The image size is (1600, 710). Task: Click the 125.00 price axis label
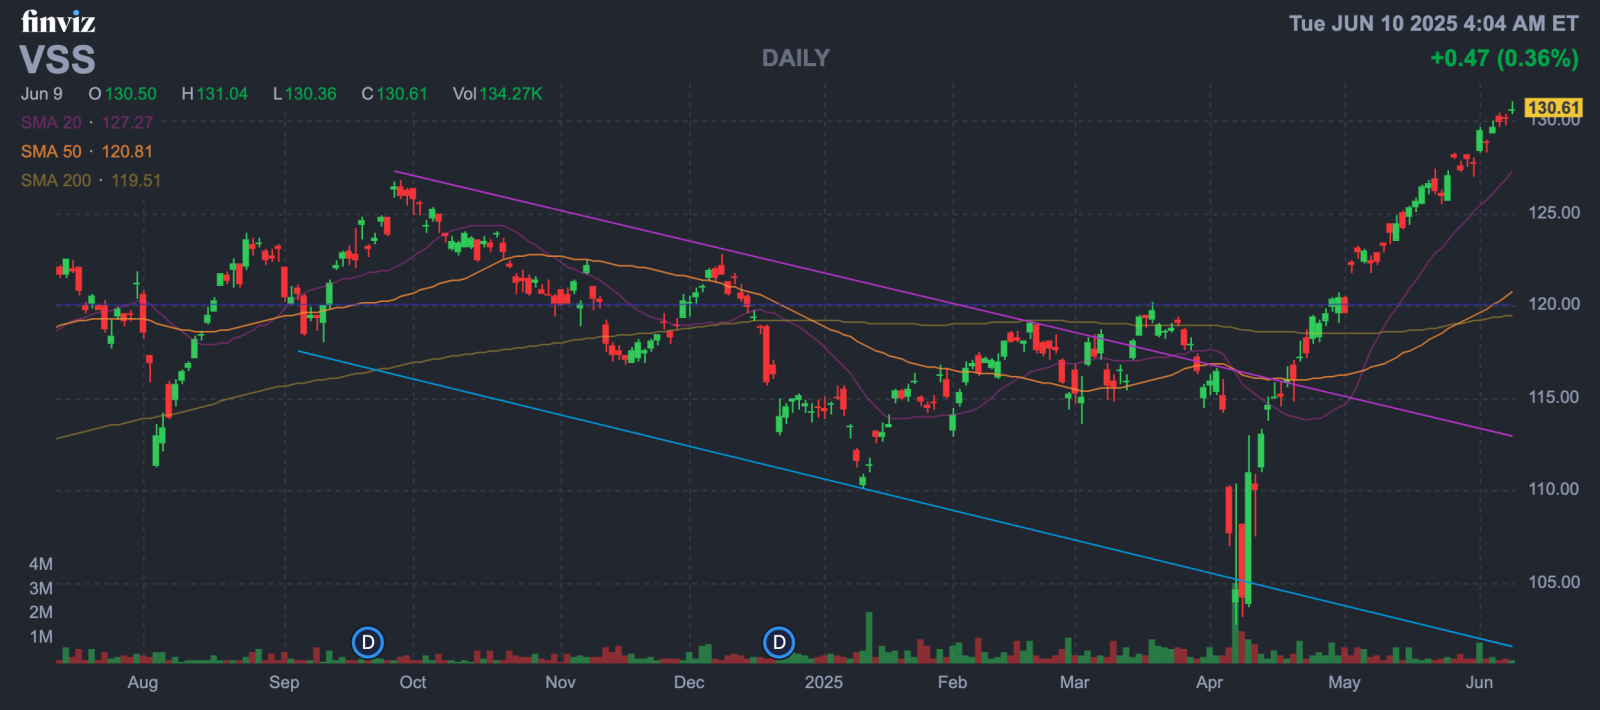(x=1554, y=212)
